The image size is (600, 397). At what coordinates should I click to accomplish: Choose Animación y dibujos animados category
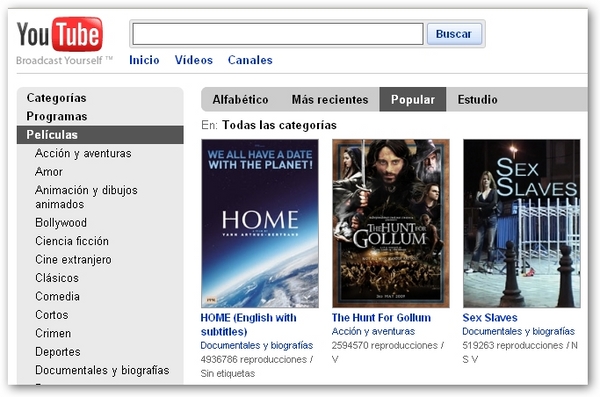tap(86, 197)
